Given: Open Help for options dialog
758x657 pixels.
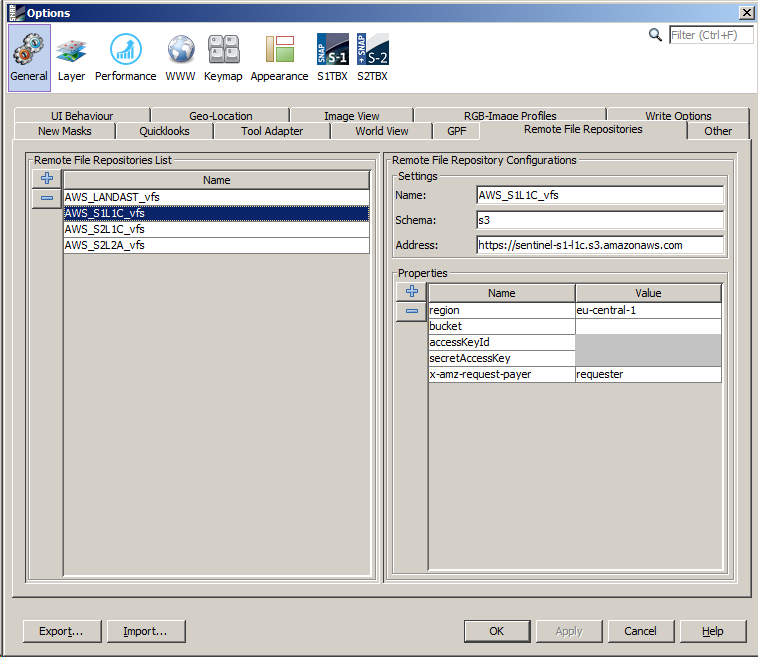Looking at the screenshot, I should tap(713, 631).
